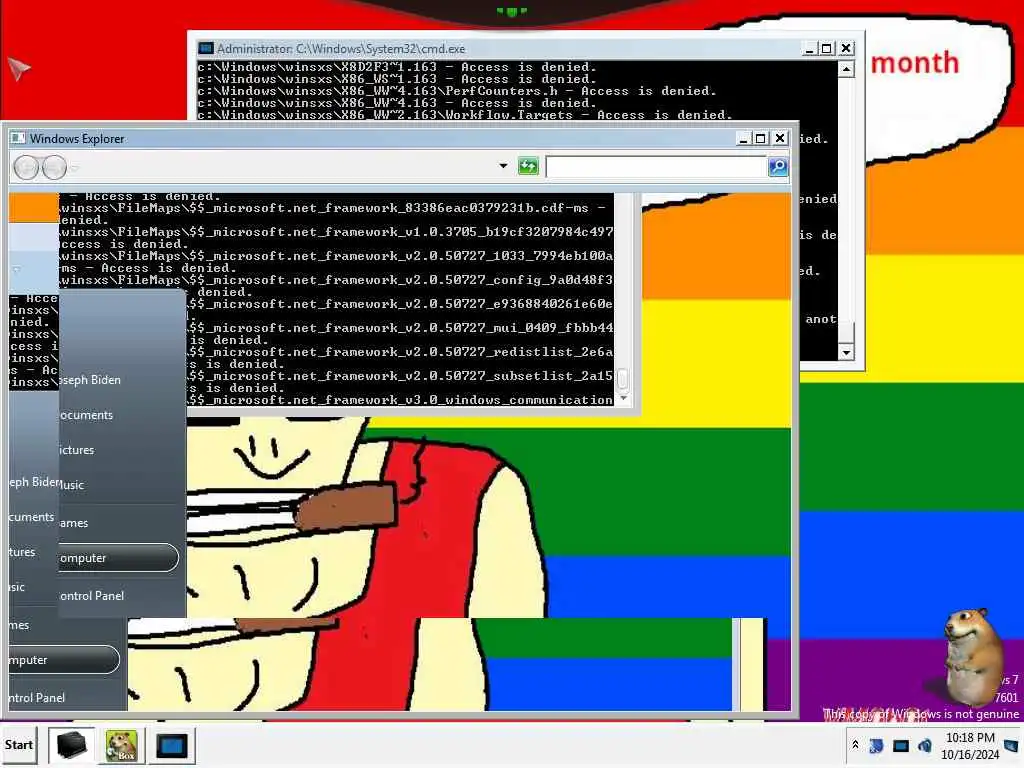The width and height of the screenshot is (1024, 768).
Task: Open the "cuments" menu fragment entry
Action: point(31,517)
